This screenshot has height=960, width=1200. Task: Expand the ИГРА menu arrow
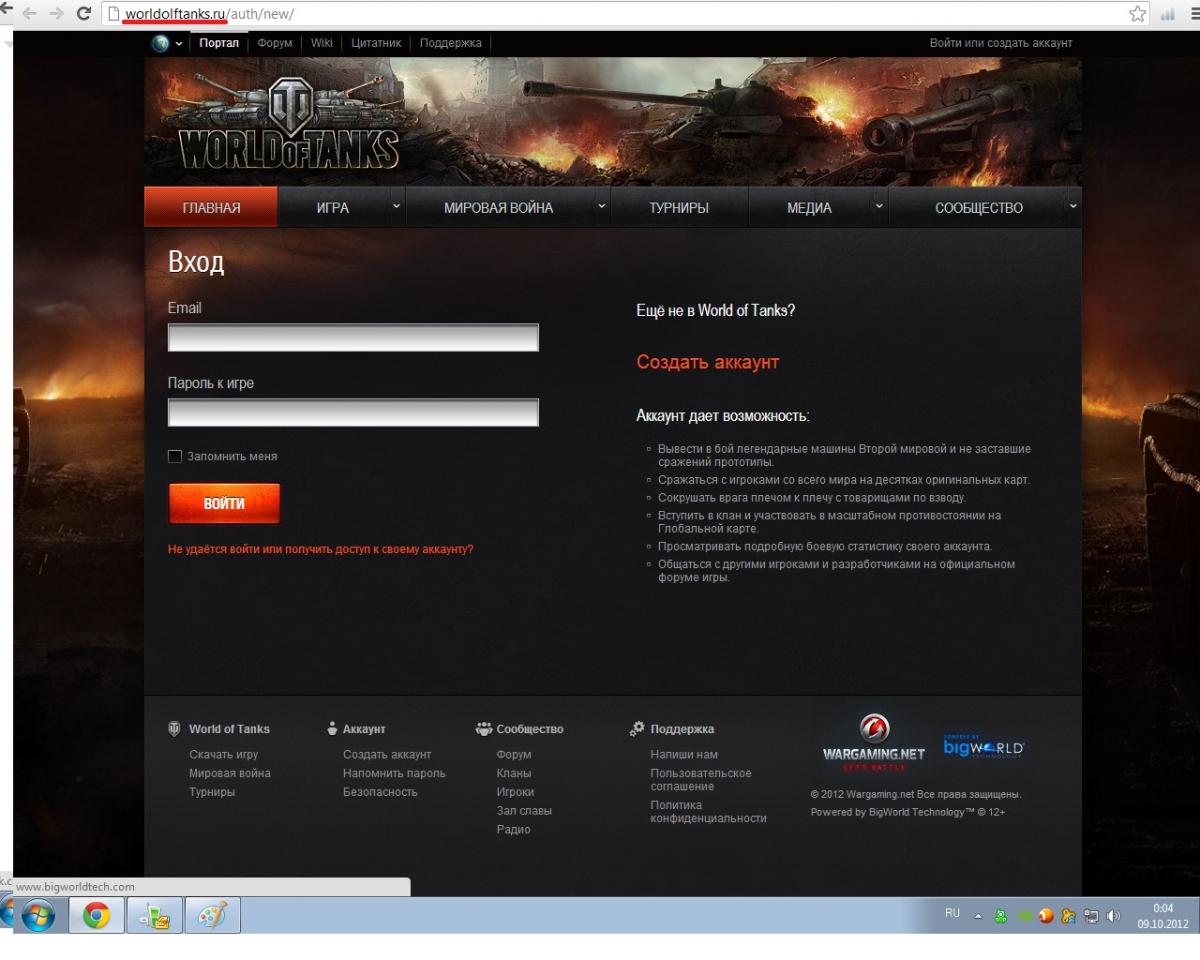[x=396, y=207]
